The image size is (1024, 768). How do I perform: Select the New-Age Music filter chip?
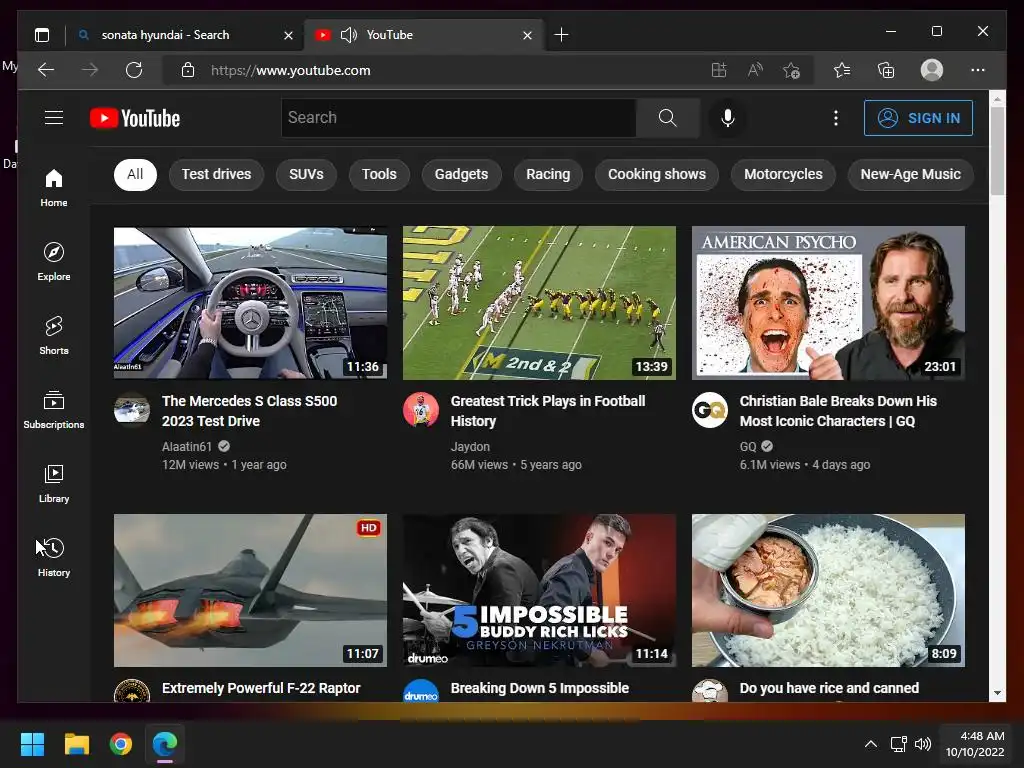910,174
